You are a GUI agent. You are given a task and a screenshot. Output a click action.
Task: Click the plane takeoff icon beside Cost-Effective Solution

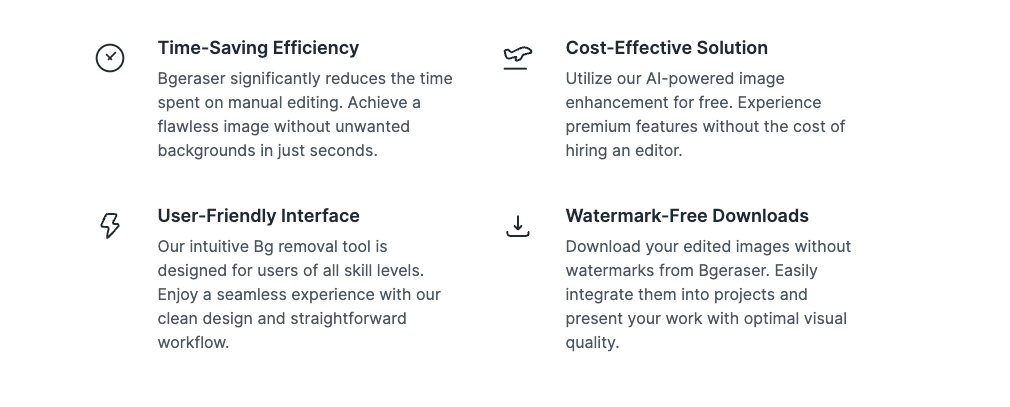pos(517,58)
